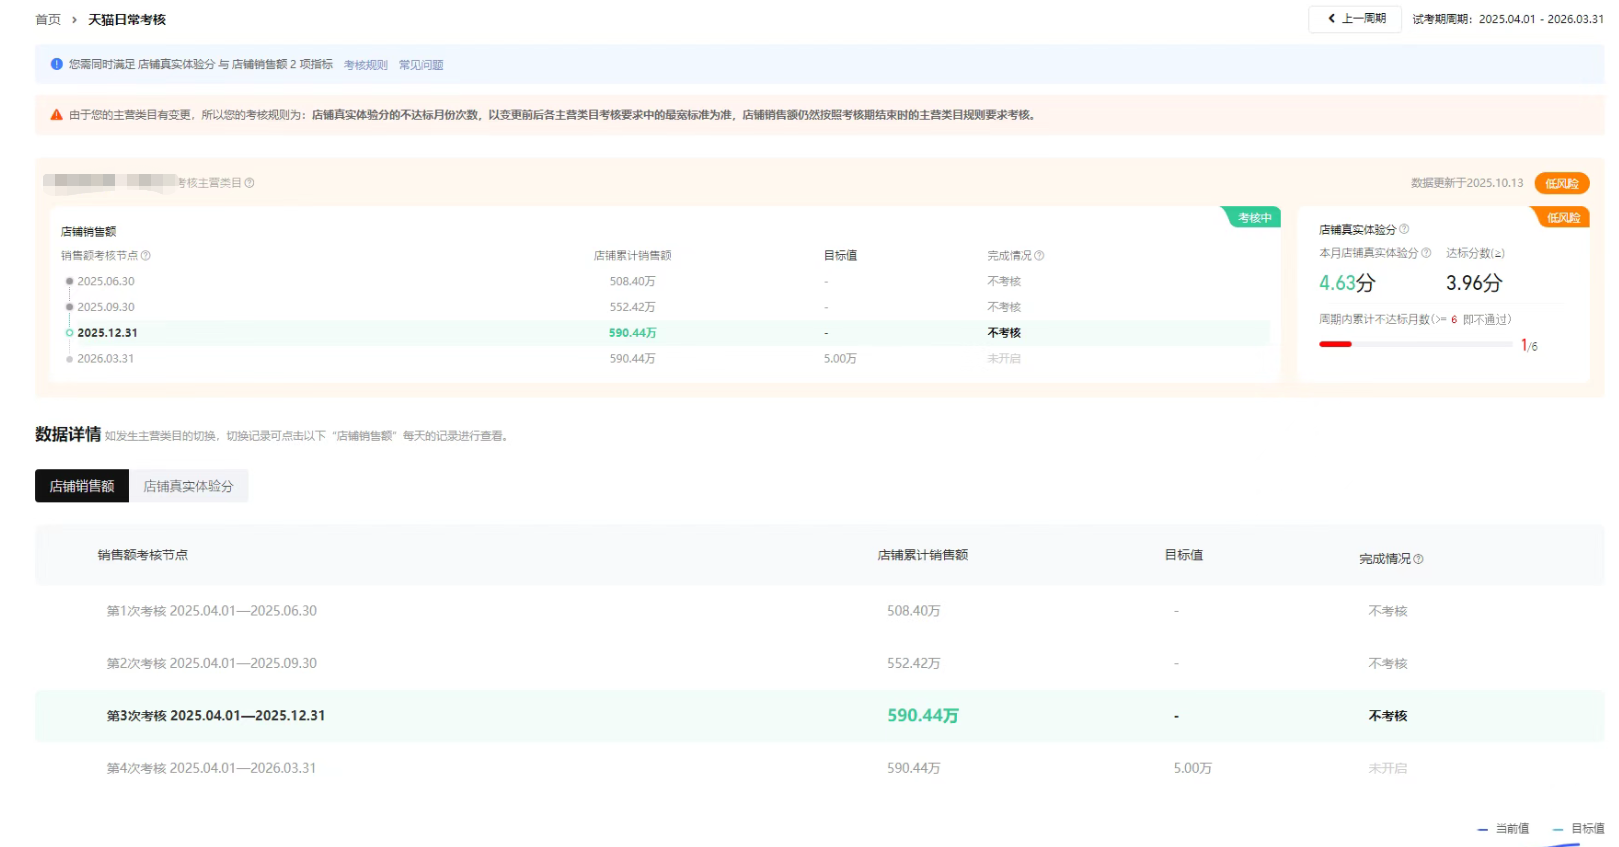The height and width of the screenshot is (847, 1619).
Task: Click help icon next to 店铺真实体验分 title
Action: click(x=1404, y=230)
